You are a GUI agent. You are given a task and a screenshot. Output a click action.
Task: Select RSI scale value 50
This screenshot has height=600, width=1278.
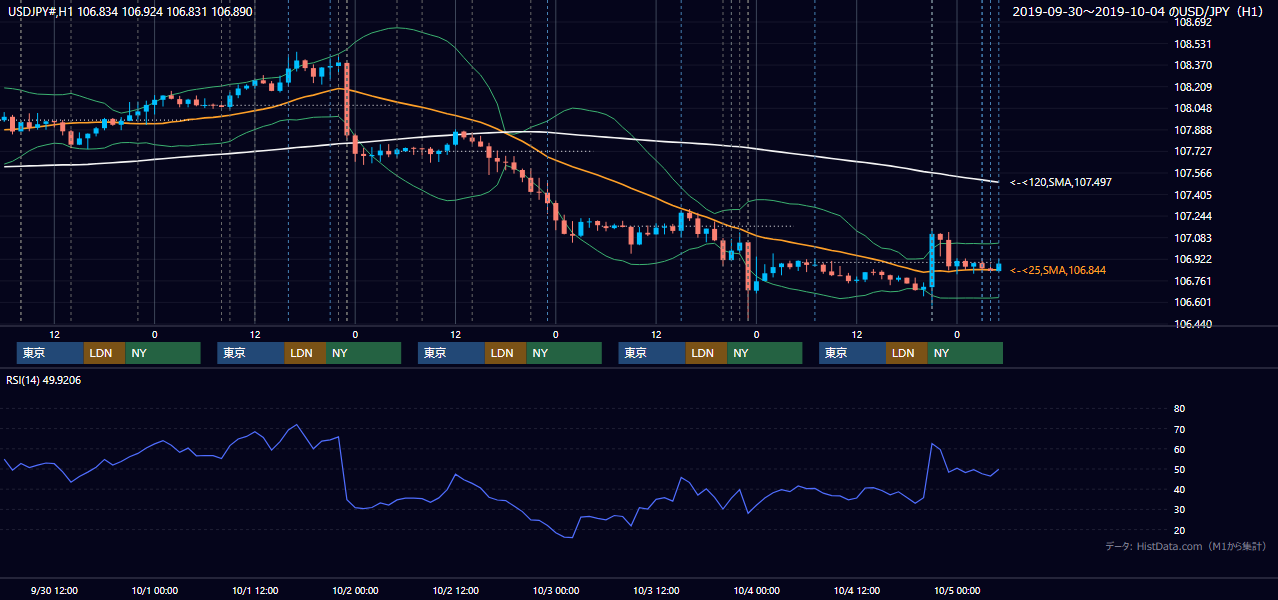[x=1179, y=469]
